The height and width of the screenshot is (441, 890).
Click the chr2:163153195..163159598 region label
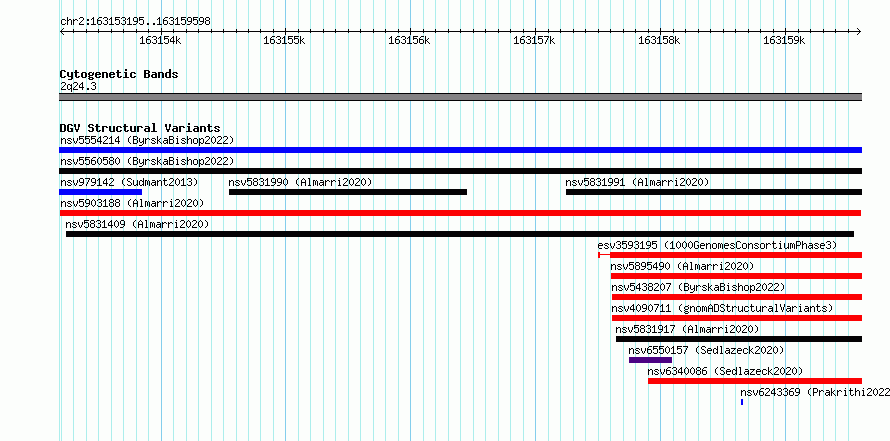coord(135,21)
